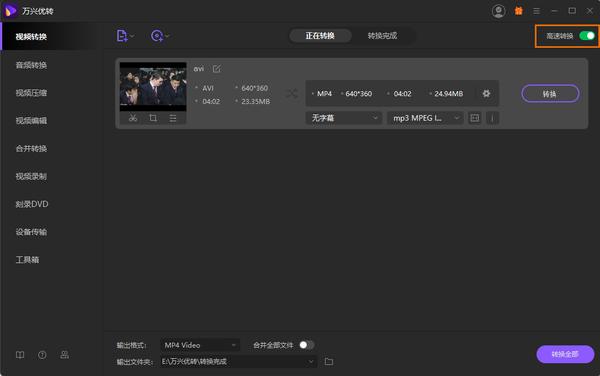Open the help question icon
The width and height of the screenshot is (600, 376).
pos(42,355)
